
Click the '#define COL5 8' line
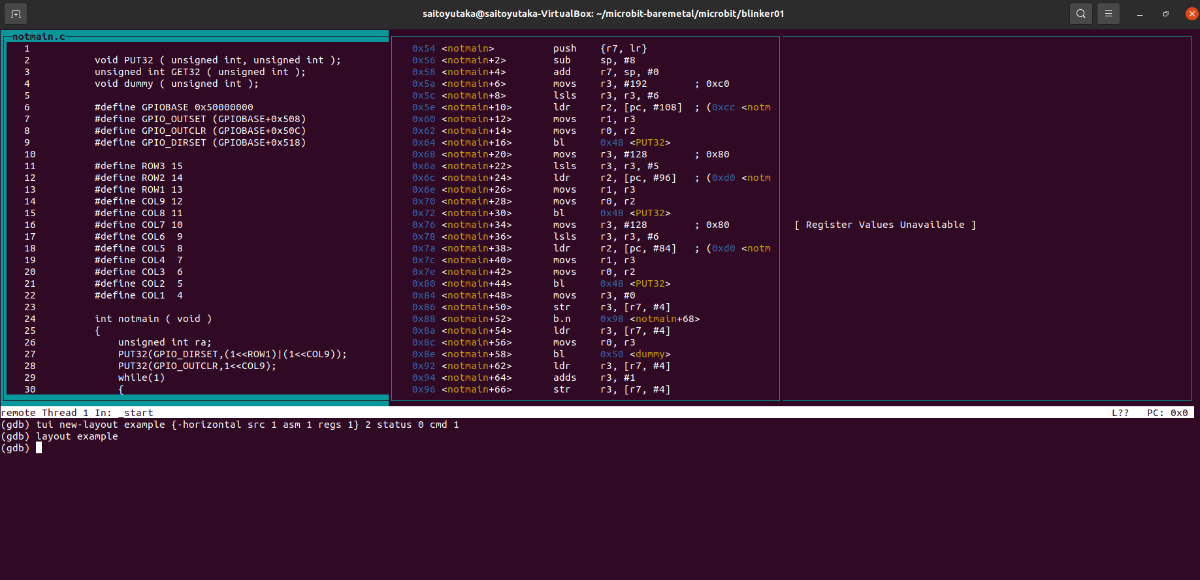pyautogui.click(x=139, y=248)
